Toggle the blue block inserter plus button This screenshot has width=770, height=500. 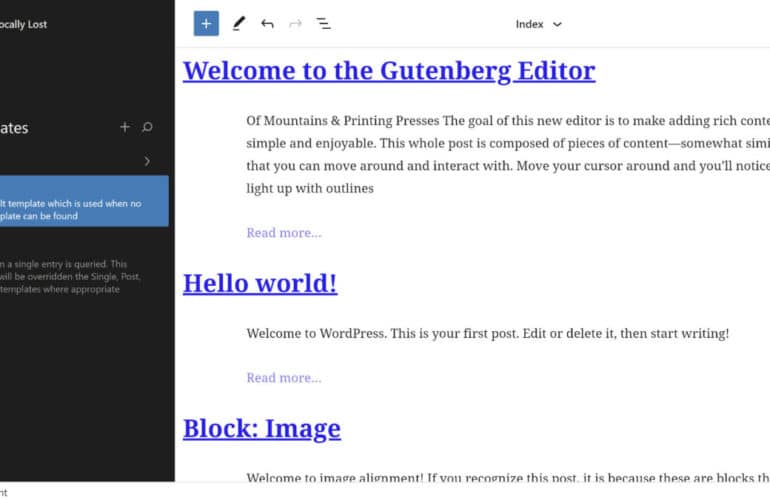(206, 24)
